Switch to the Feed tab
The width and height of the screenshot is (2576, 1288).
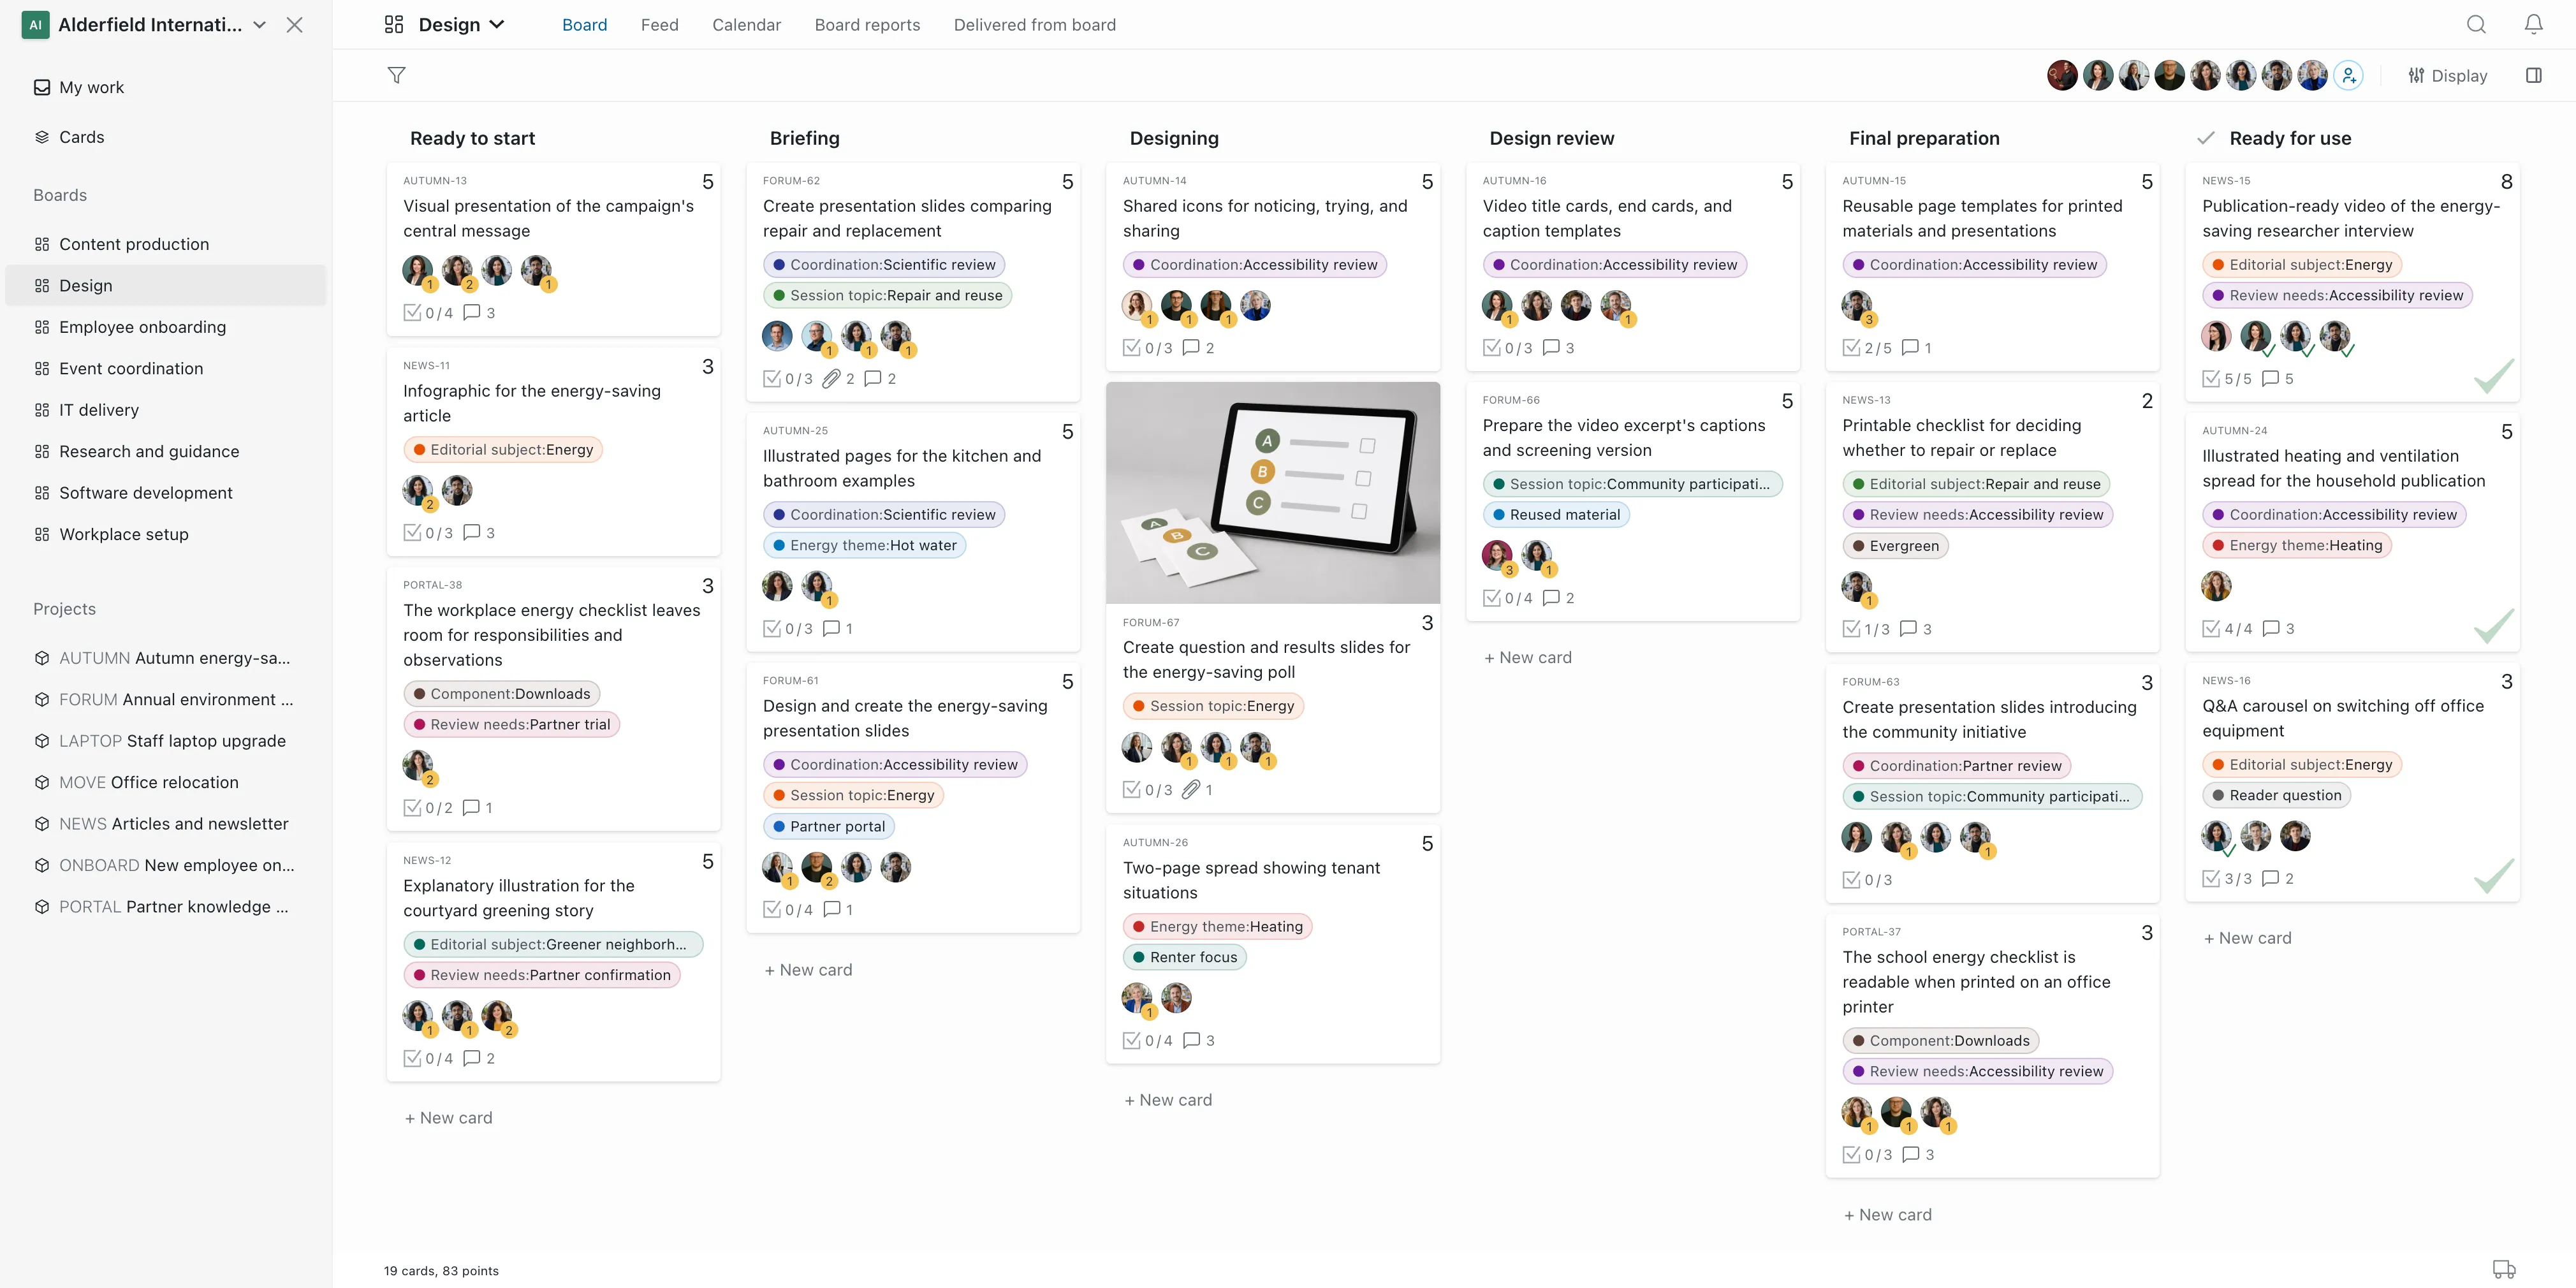(x=659, y=24)
